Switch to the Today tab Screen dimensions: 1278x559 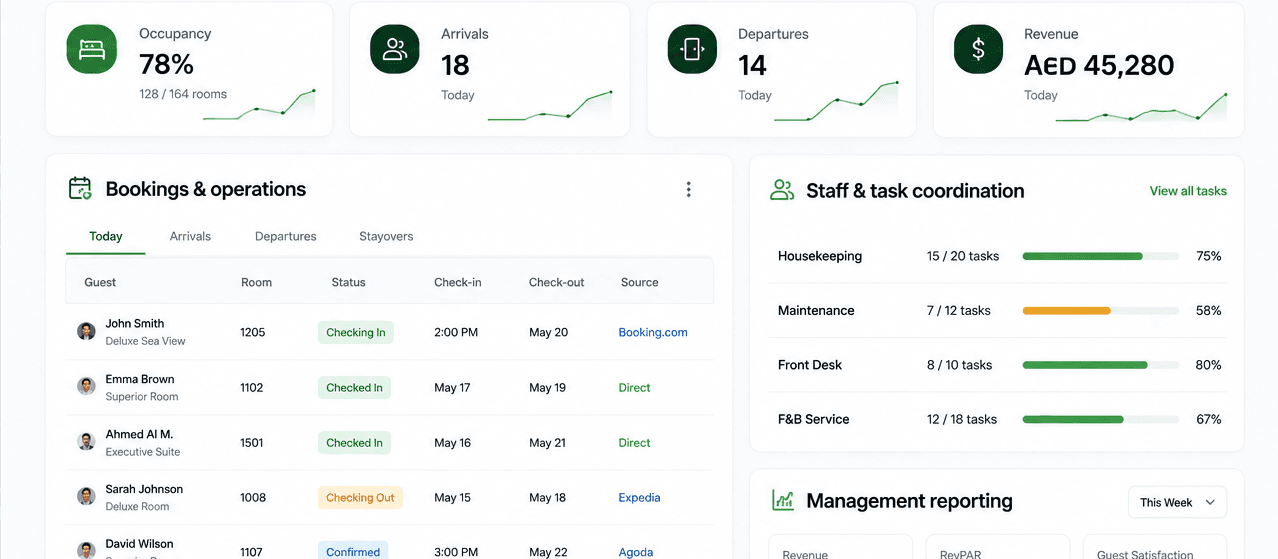point(106,237)
